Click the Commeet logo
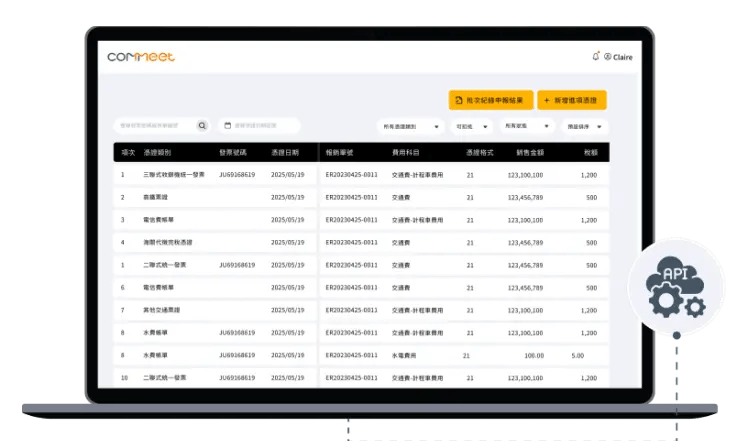This screenshot has height=442, width=748. coord(141,57)
